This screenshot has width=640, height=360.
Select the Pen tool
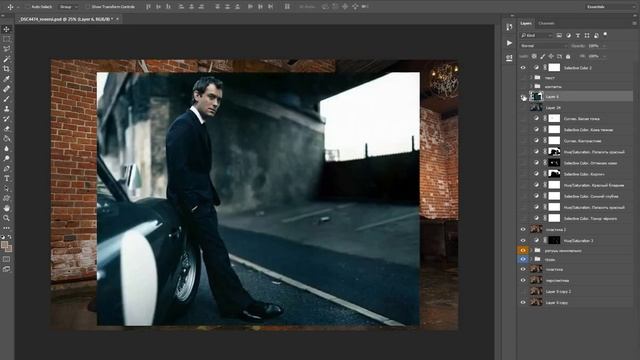pyautogui.click(x=7, y=169)
